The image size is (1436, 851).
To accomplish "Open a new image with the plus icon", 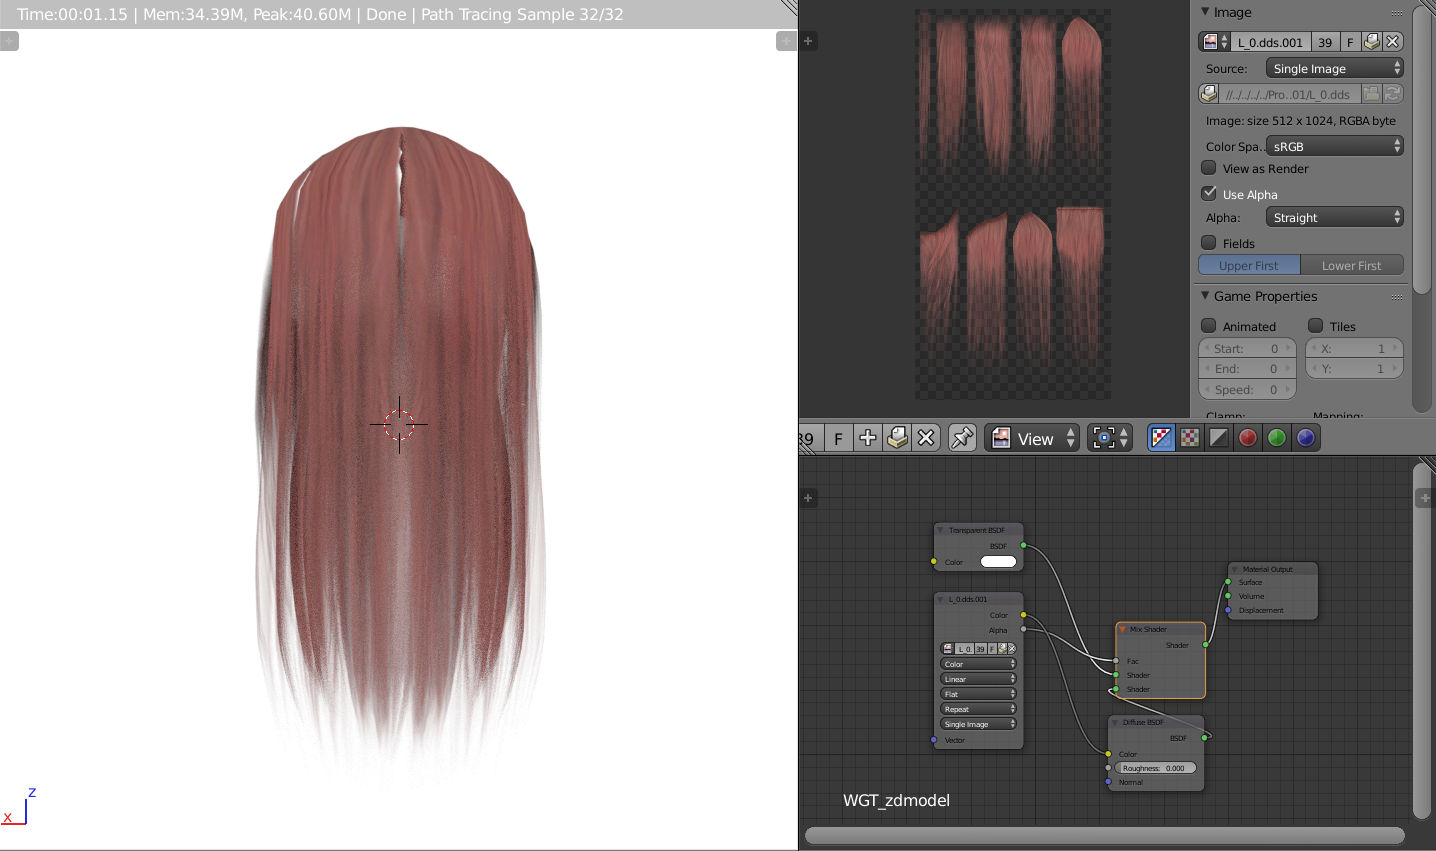I will click(x=868, y=437).
